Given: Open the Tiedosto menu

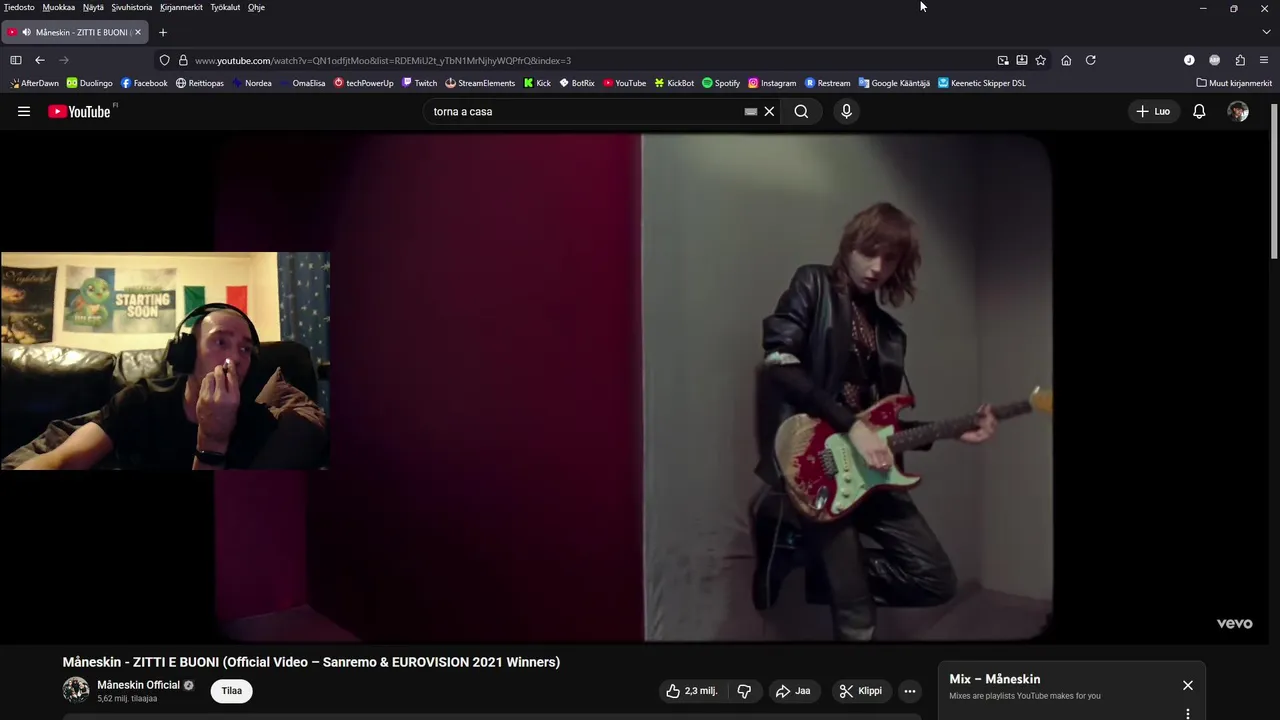Looking at the screenshot, I should pos(19,7).
